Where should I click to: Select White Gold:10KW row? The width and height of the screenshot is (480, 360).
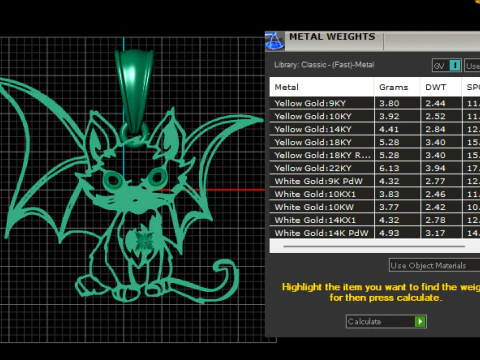coord(375,207)
